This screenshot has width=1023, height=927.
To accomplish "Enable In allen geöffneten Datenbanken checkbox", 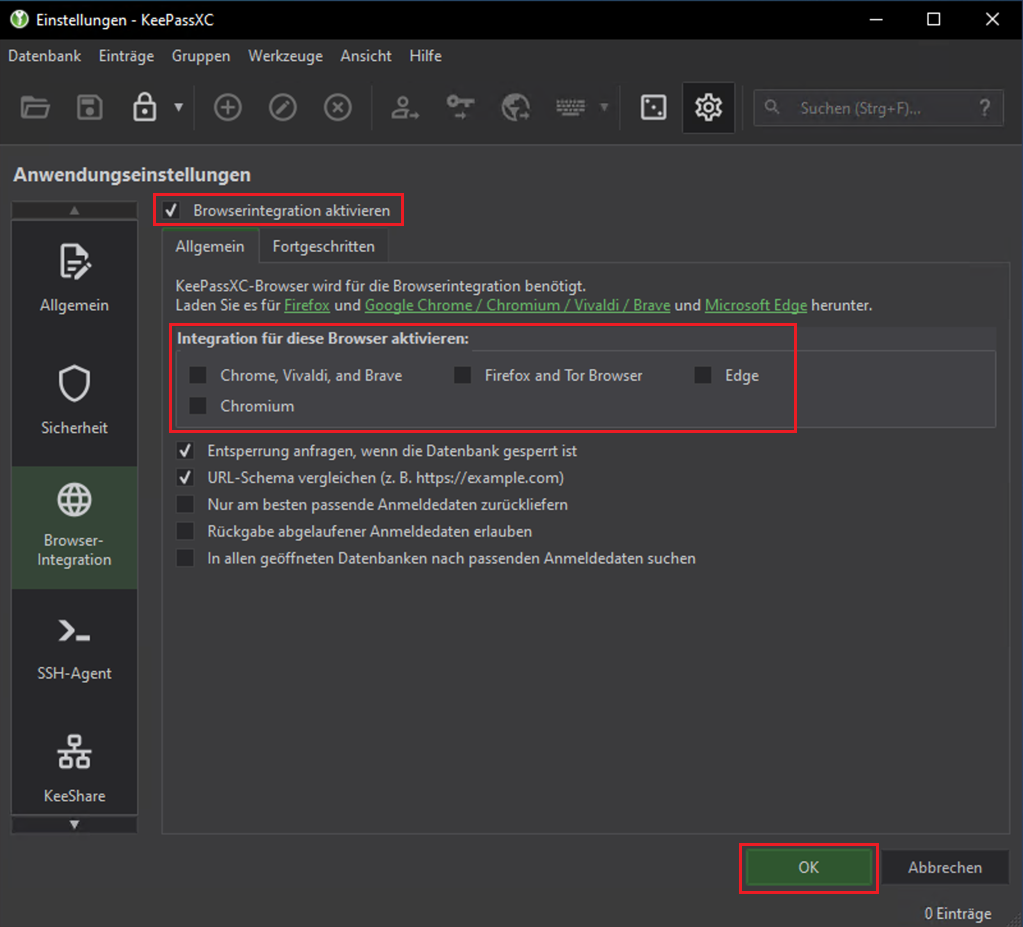I will [185, 558].
